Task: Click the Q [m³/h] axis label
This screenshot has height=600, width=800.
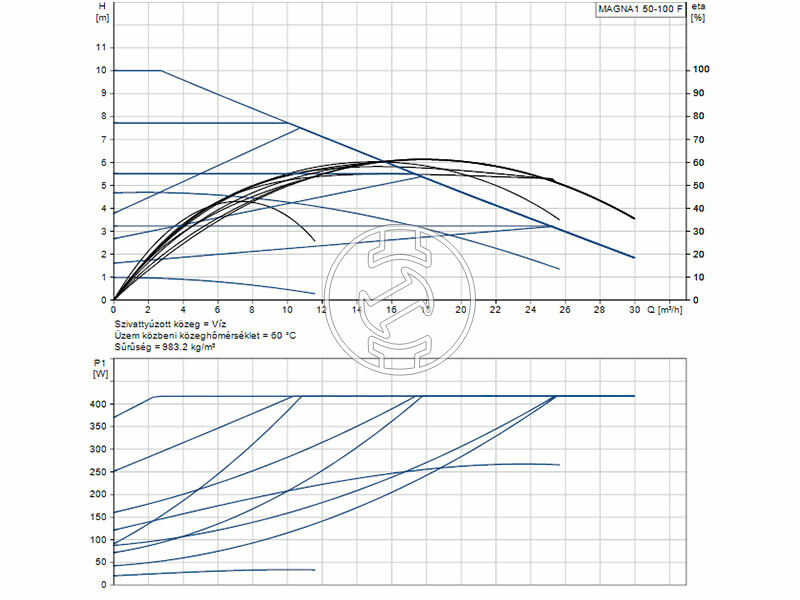Action: [x=665, y=311]
